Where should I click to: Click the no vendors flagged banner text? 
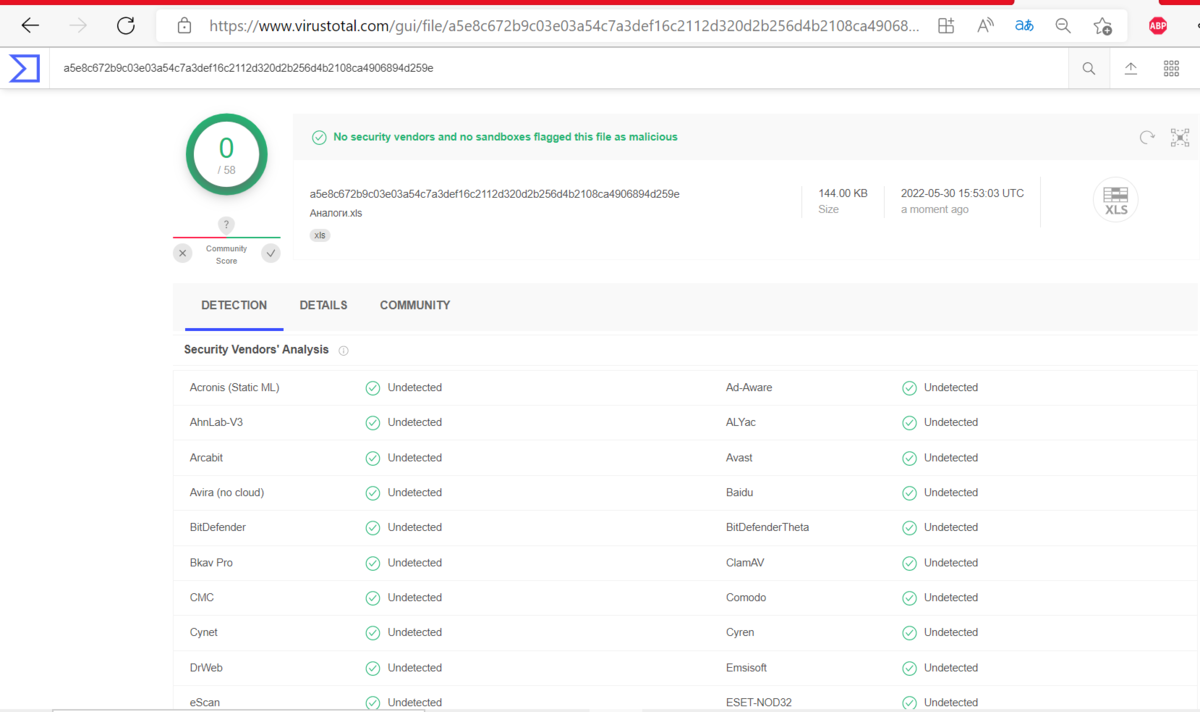point(505,137)
